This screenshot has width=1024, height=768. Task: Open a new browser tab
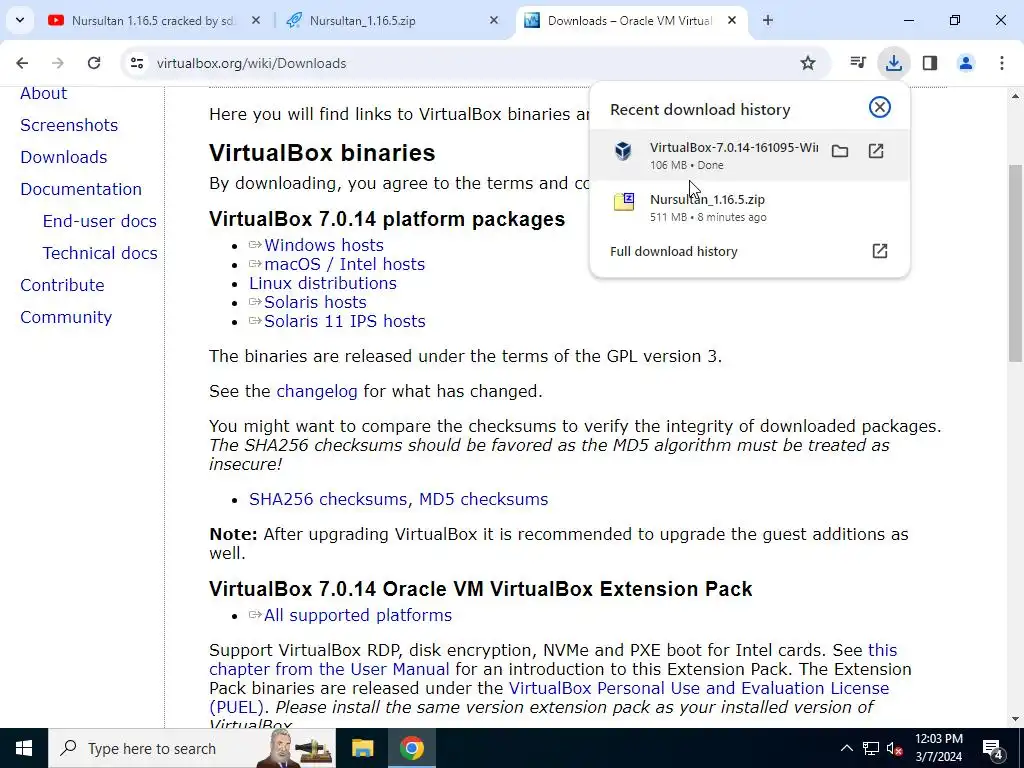(x=768, y=21)
